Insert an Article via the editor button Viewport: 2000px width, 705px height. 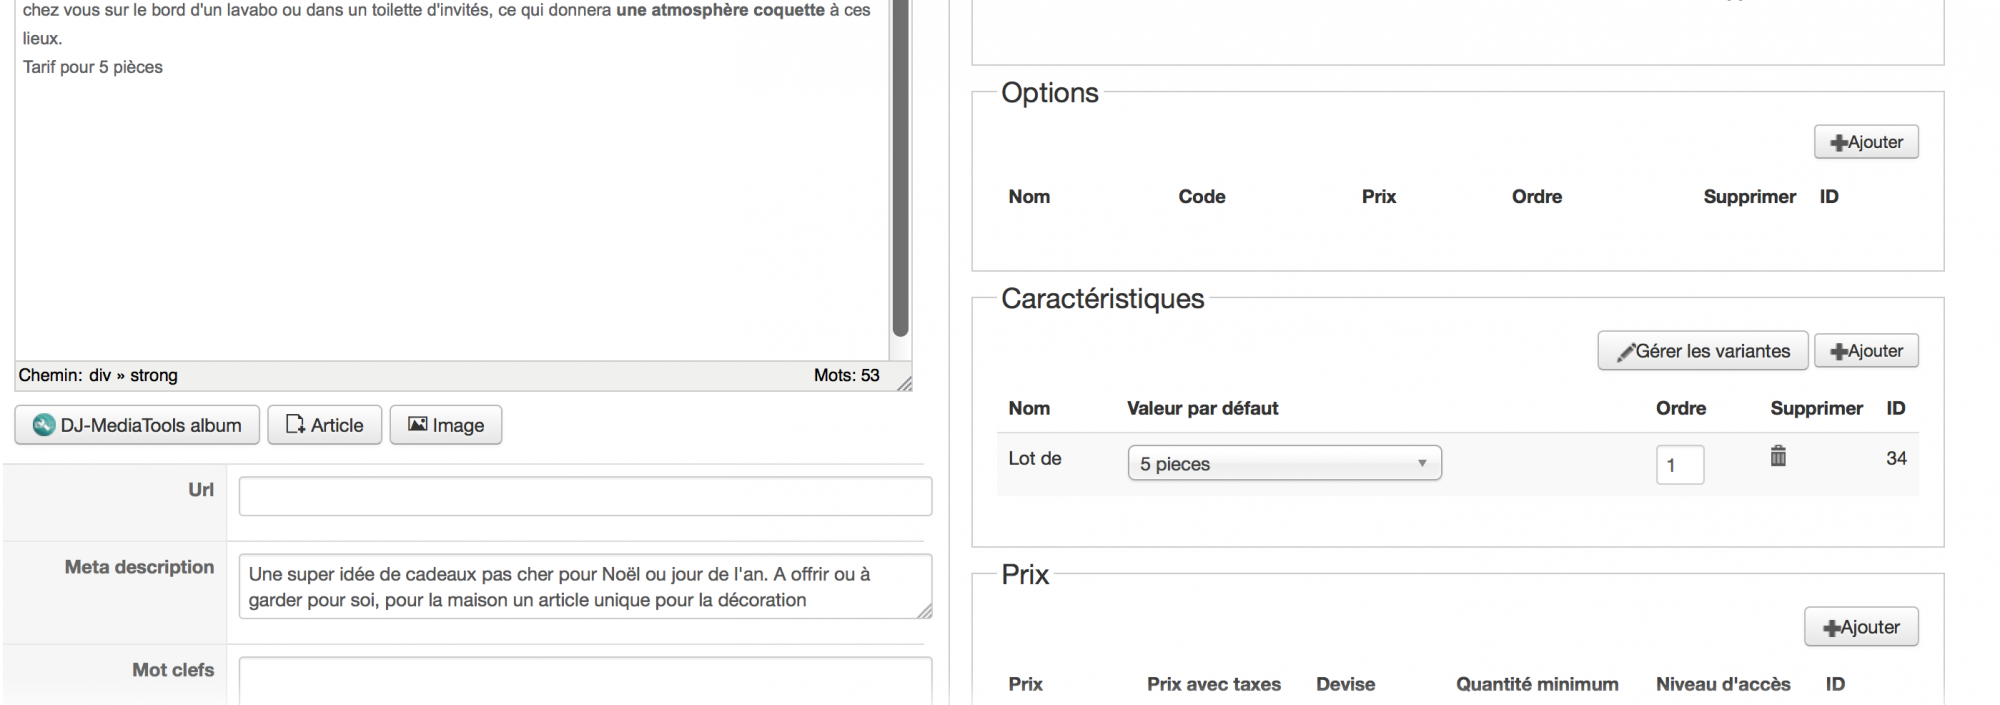[325, 425]
